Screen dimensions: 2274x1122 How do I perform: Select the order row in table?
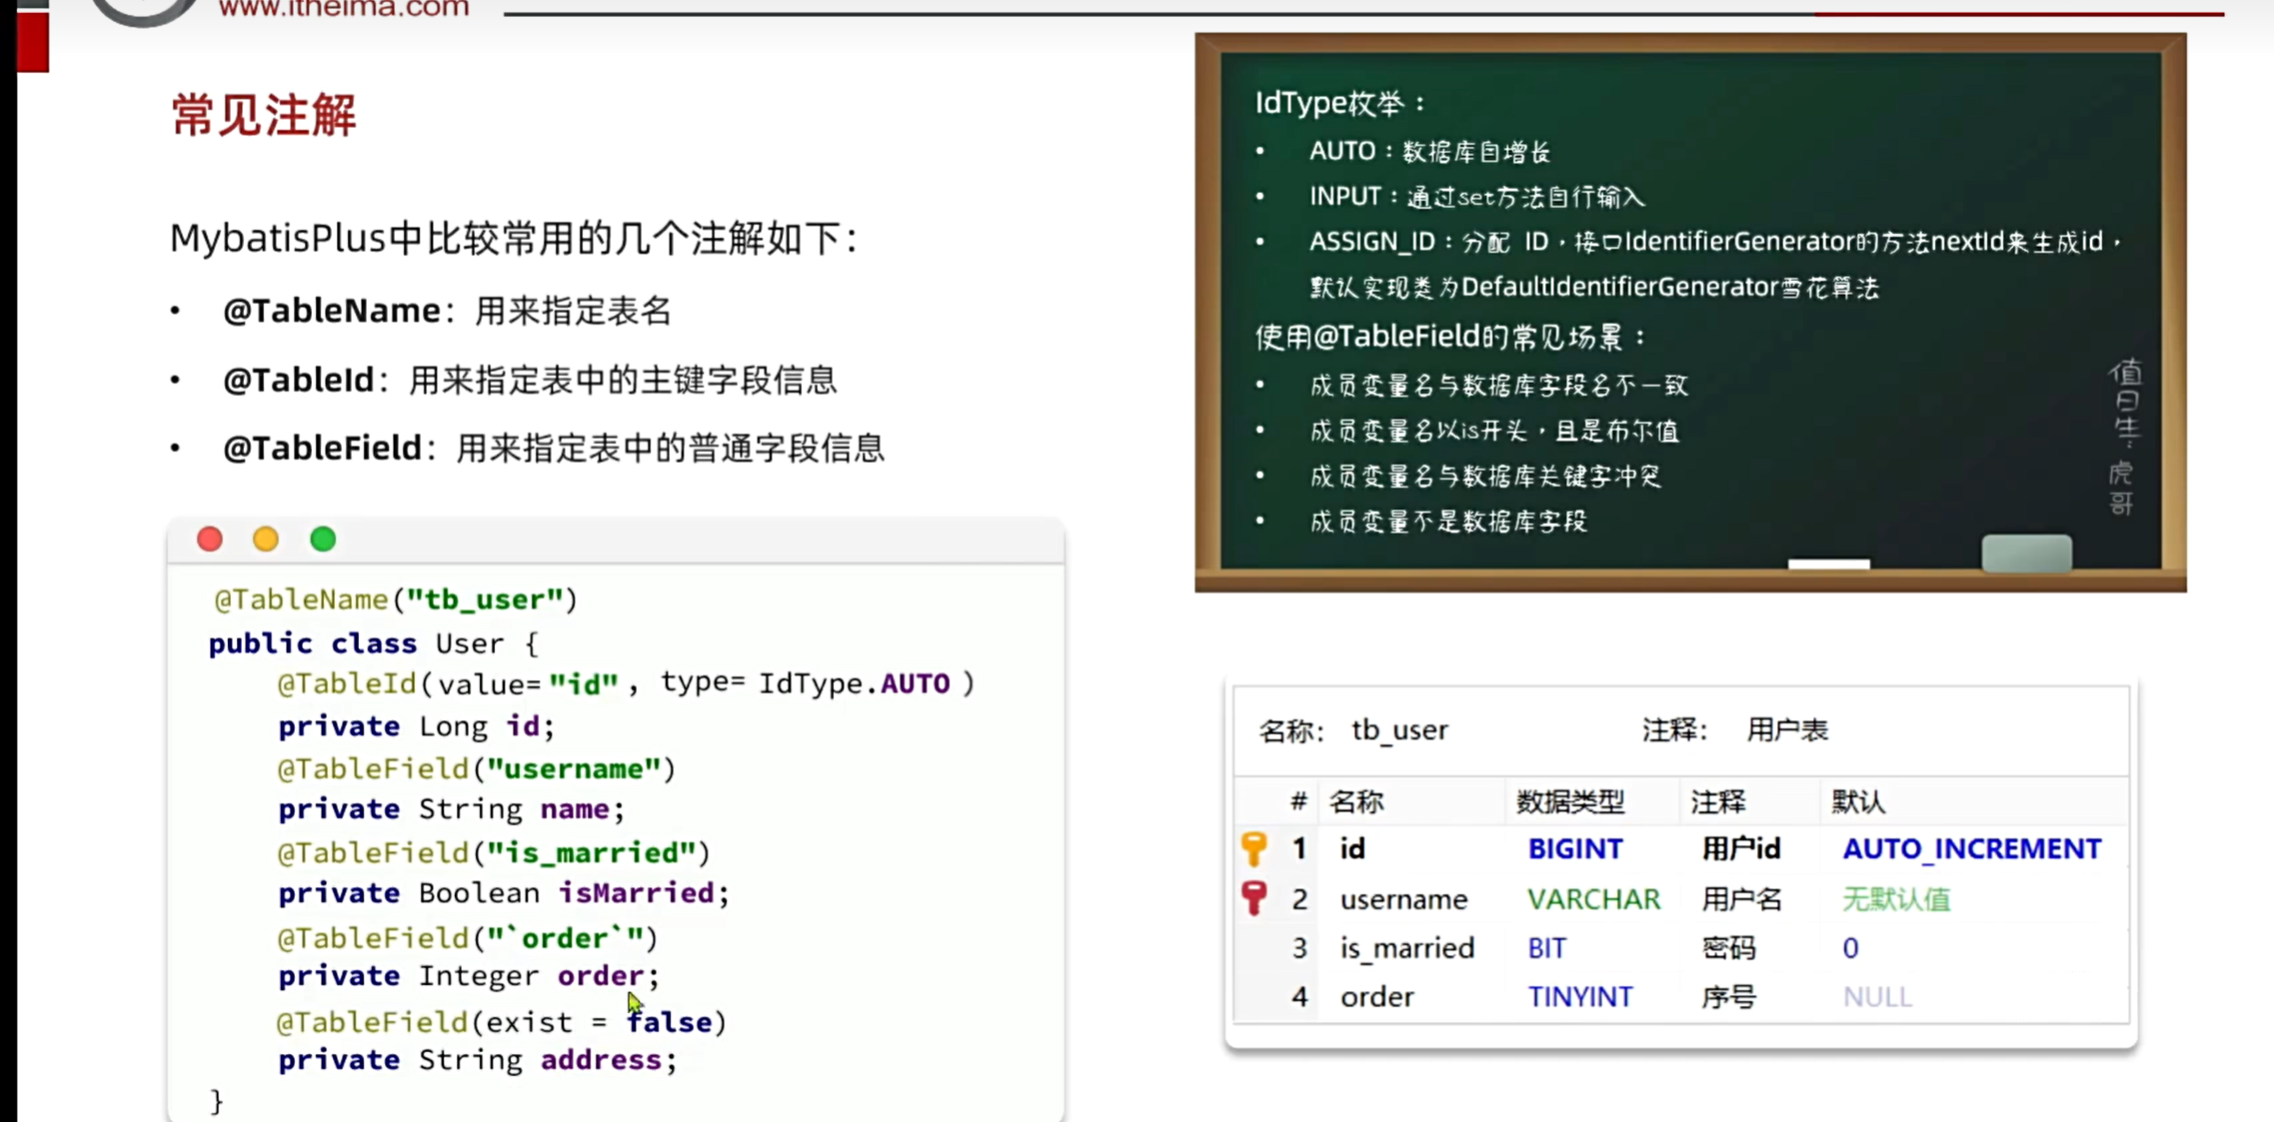point(1377,997)
